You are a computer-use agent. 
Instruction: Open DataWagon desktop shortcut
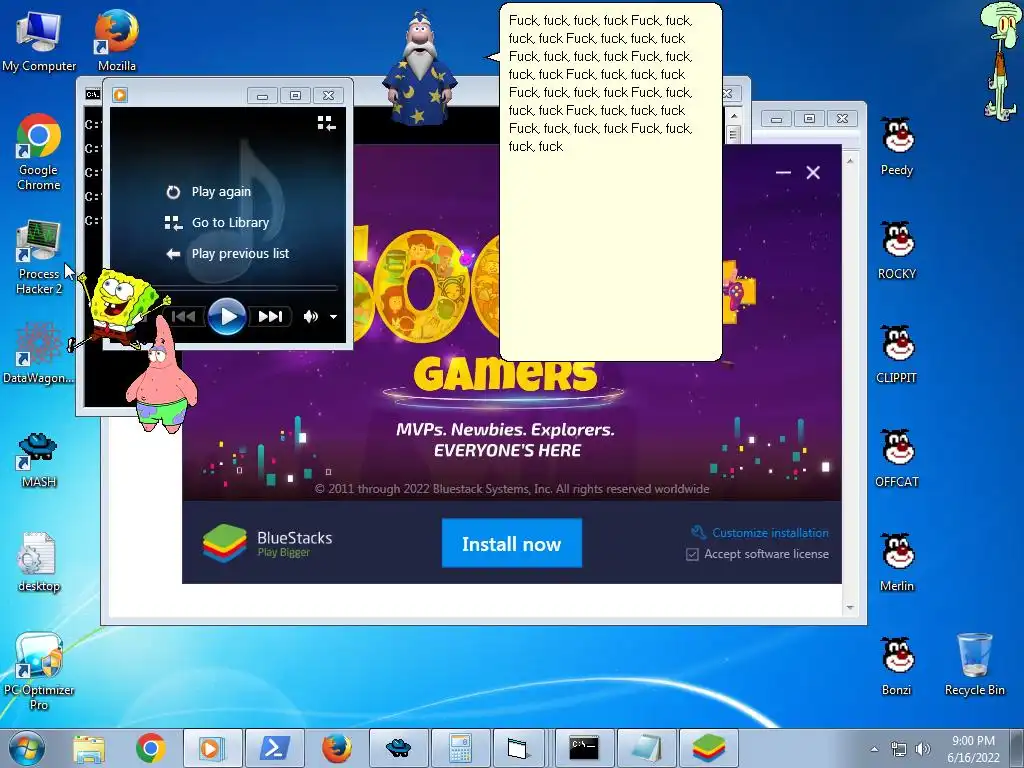39,353
